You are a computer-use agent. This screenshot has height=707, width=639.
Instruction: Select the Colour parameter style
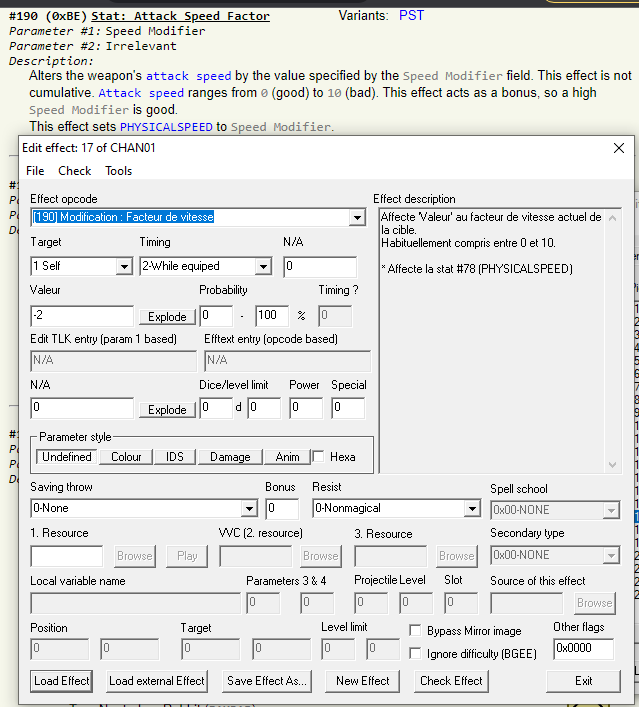(126, 457)
